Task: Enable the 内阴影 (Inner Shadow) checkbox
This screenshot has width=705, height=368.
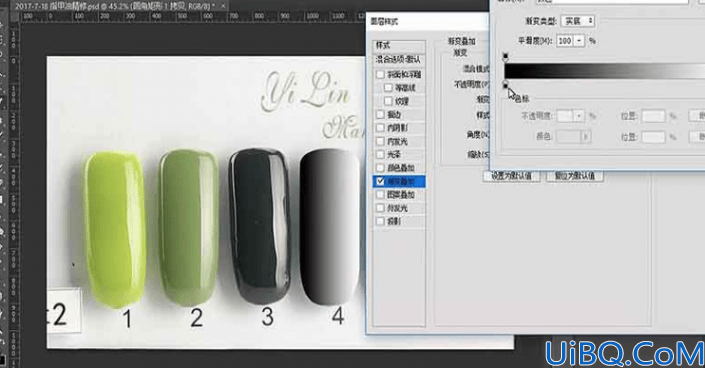Action: click(x=380, y=128)
